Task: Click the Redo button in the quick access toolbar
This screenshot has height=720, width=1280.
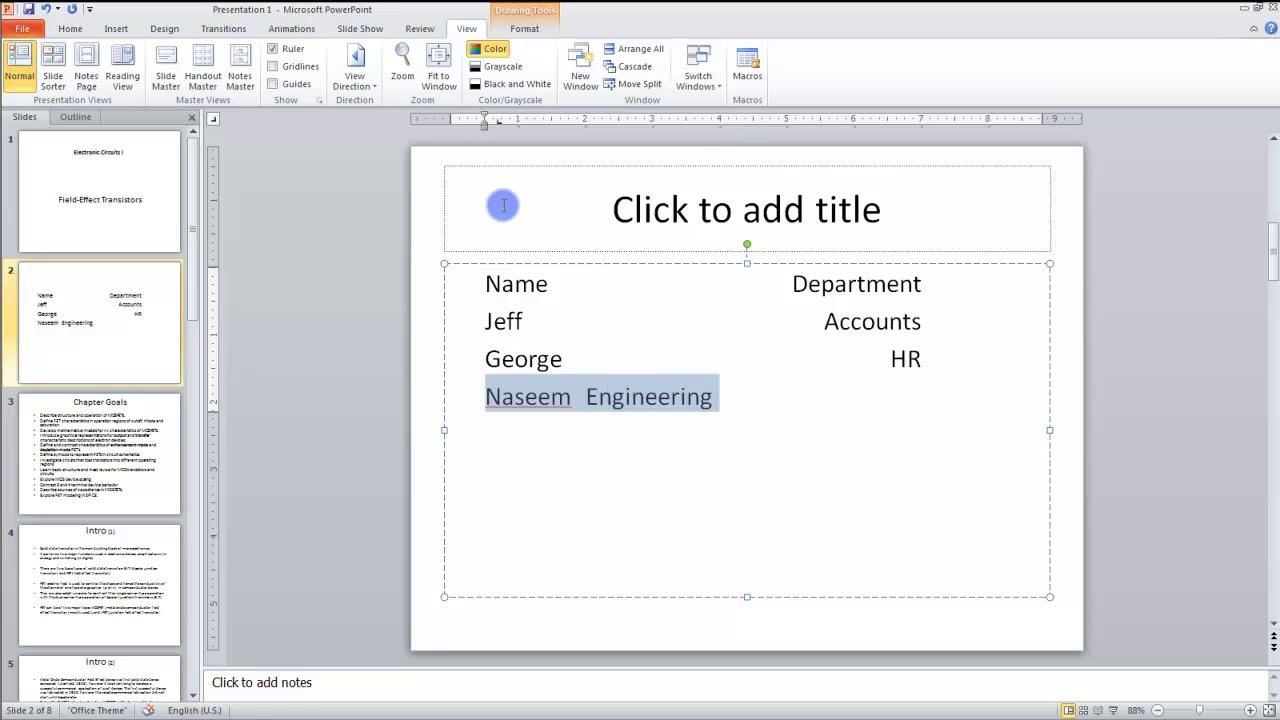Action: click(x=72, y=9)
